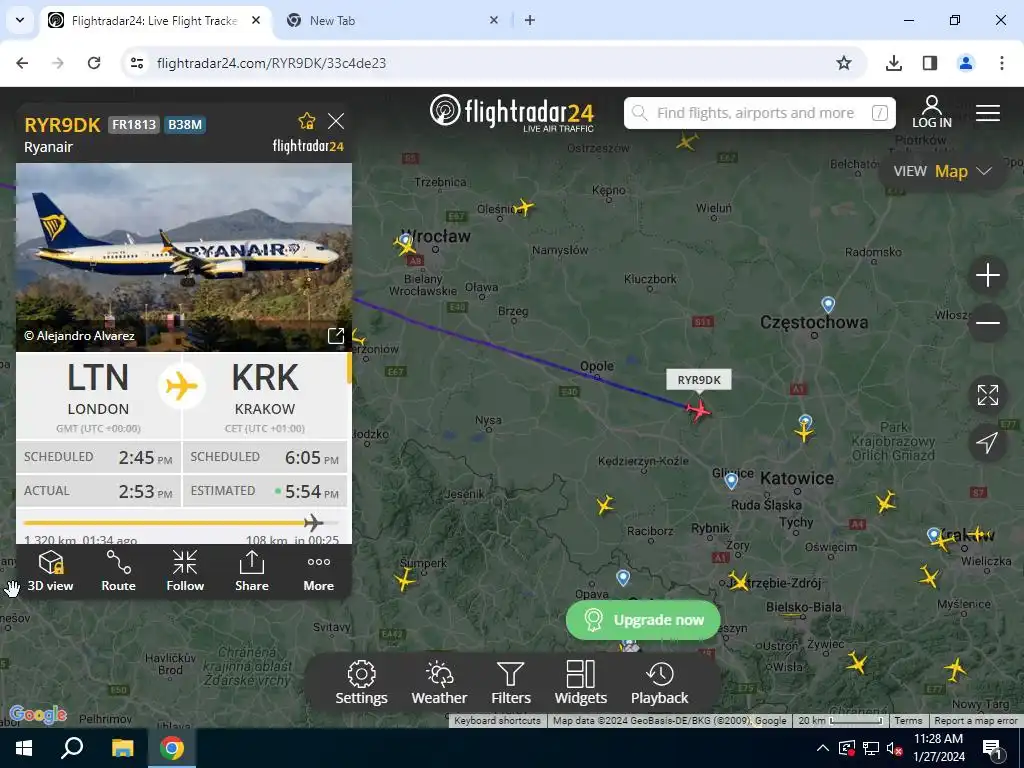Open Weather layers
The height and width of the screenshot is (768, 1024).
click(x=439, y=683)
